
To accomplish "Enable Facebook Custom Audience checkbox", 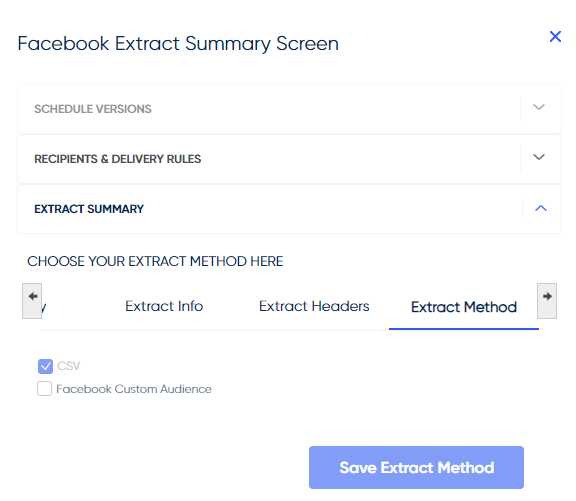I will pos(44,389).
